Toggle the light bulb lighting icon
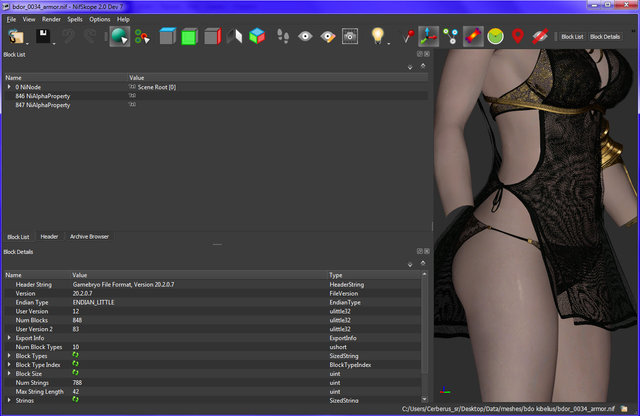640x416 pixels. 379,36
